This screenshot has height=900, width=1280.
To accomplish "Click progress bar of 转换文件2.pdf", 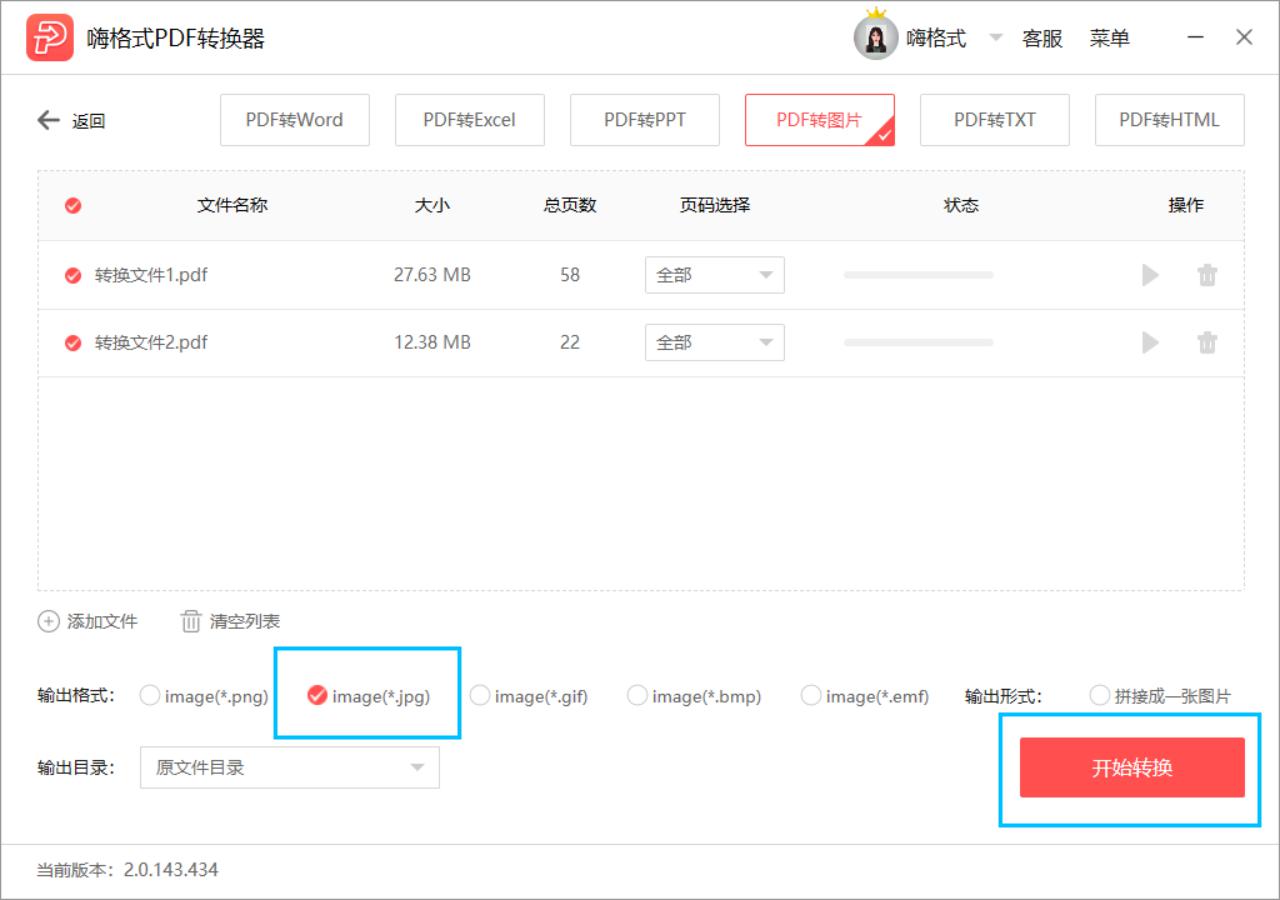I will tap(919, 343).
